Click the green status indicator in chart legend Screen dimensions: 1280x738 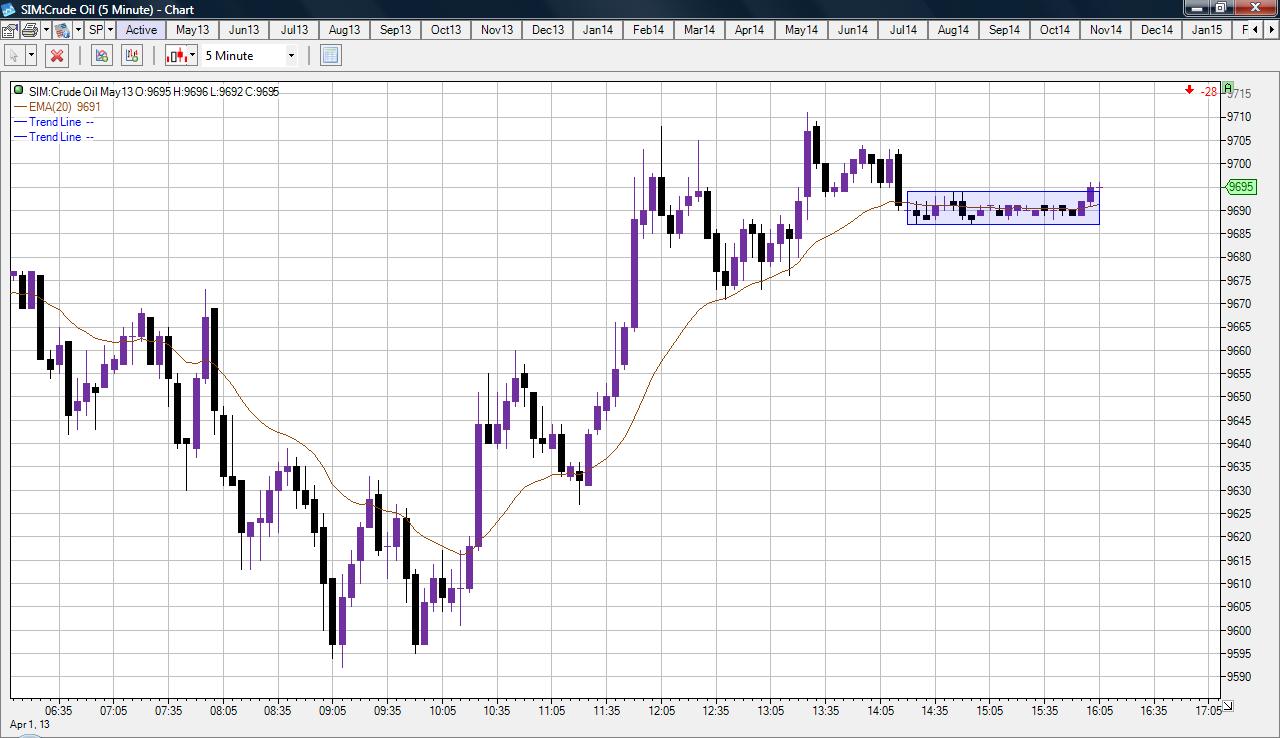pos(19,91)
